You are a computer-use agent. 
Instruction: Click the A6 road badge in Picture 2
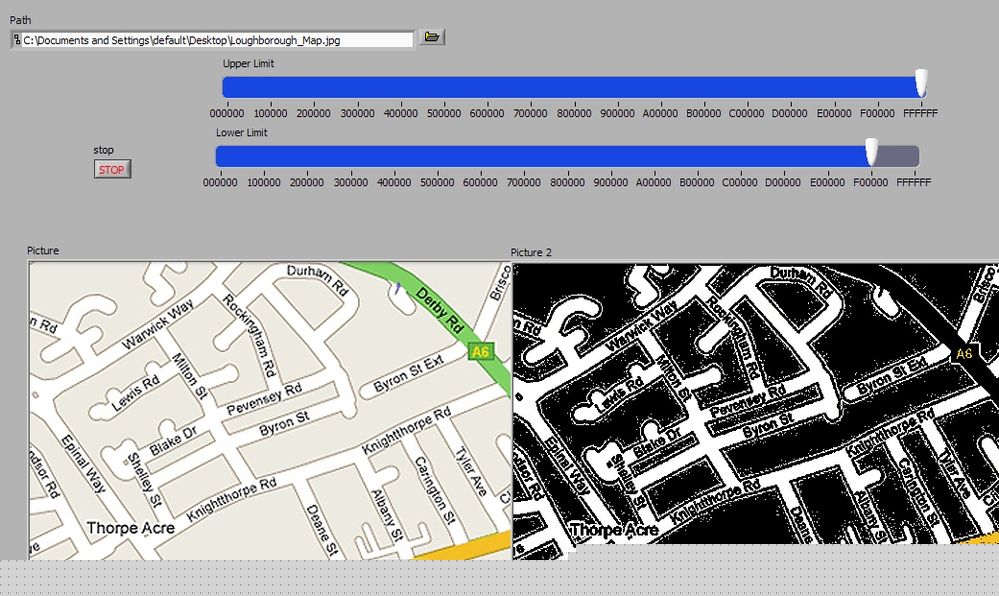pos(964,354)
